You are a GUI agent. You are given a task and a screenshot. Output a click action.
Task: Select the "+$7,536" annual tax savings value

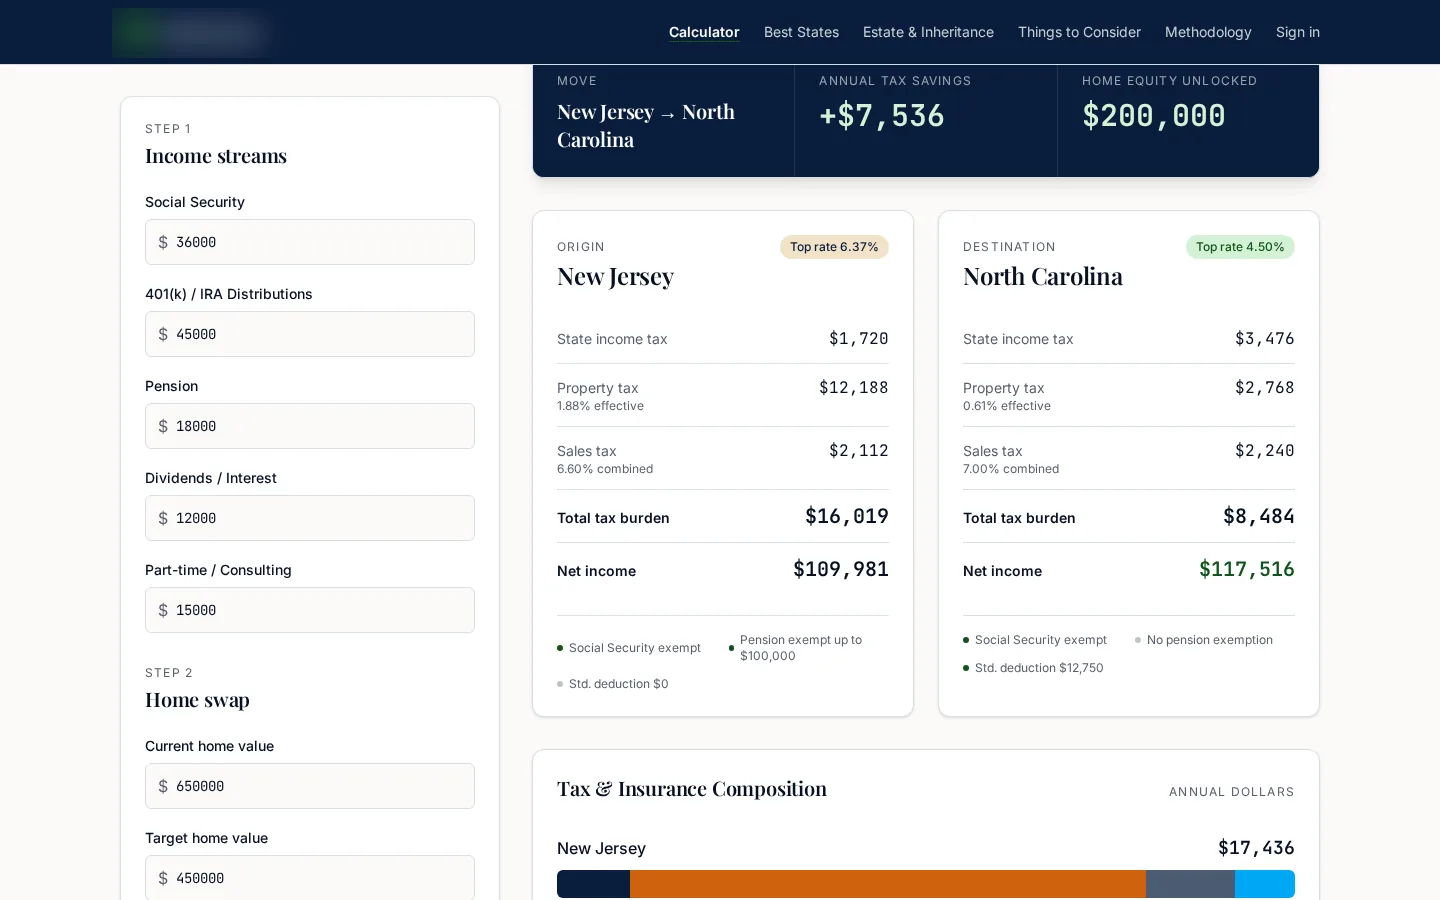881,116
